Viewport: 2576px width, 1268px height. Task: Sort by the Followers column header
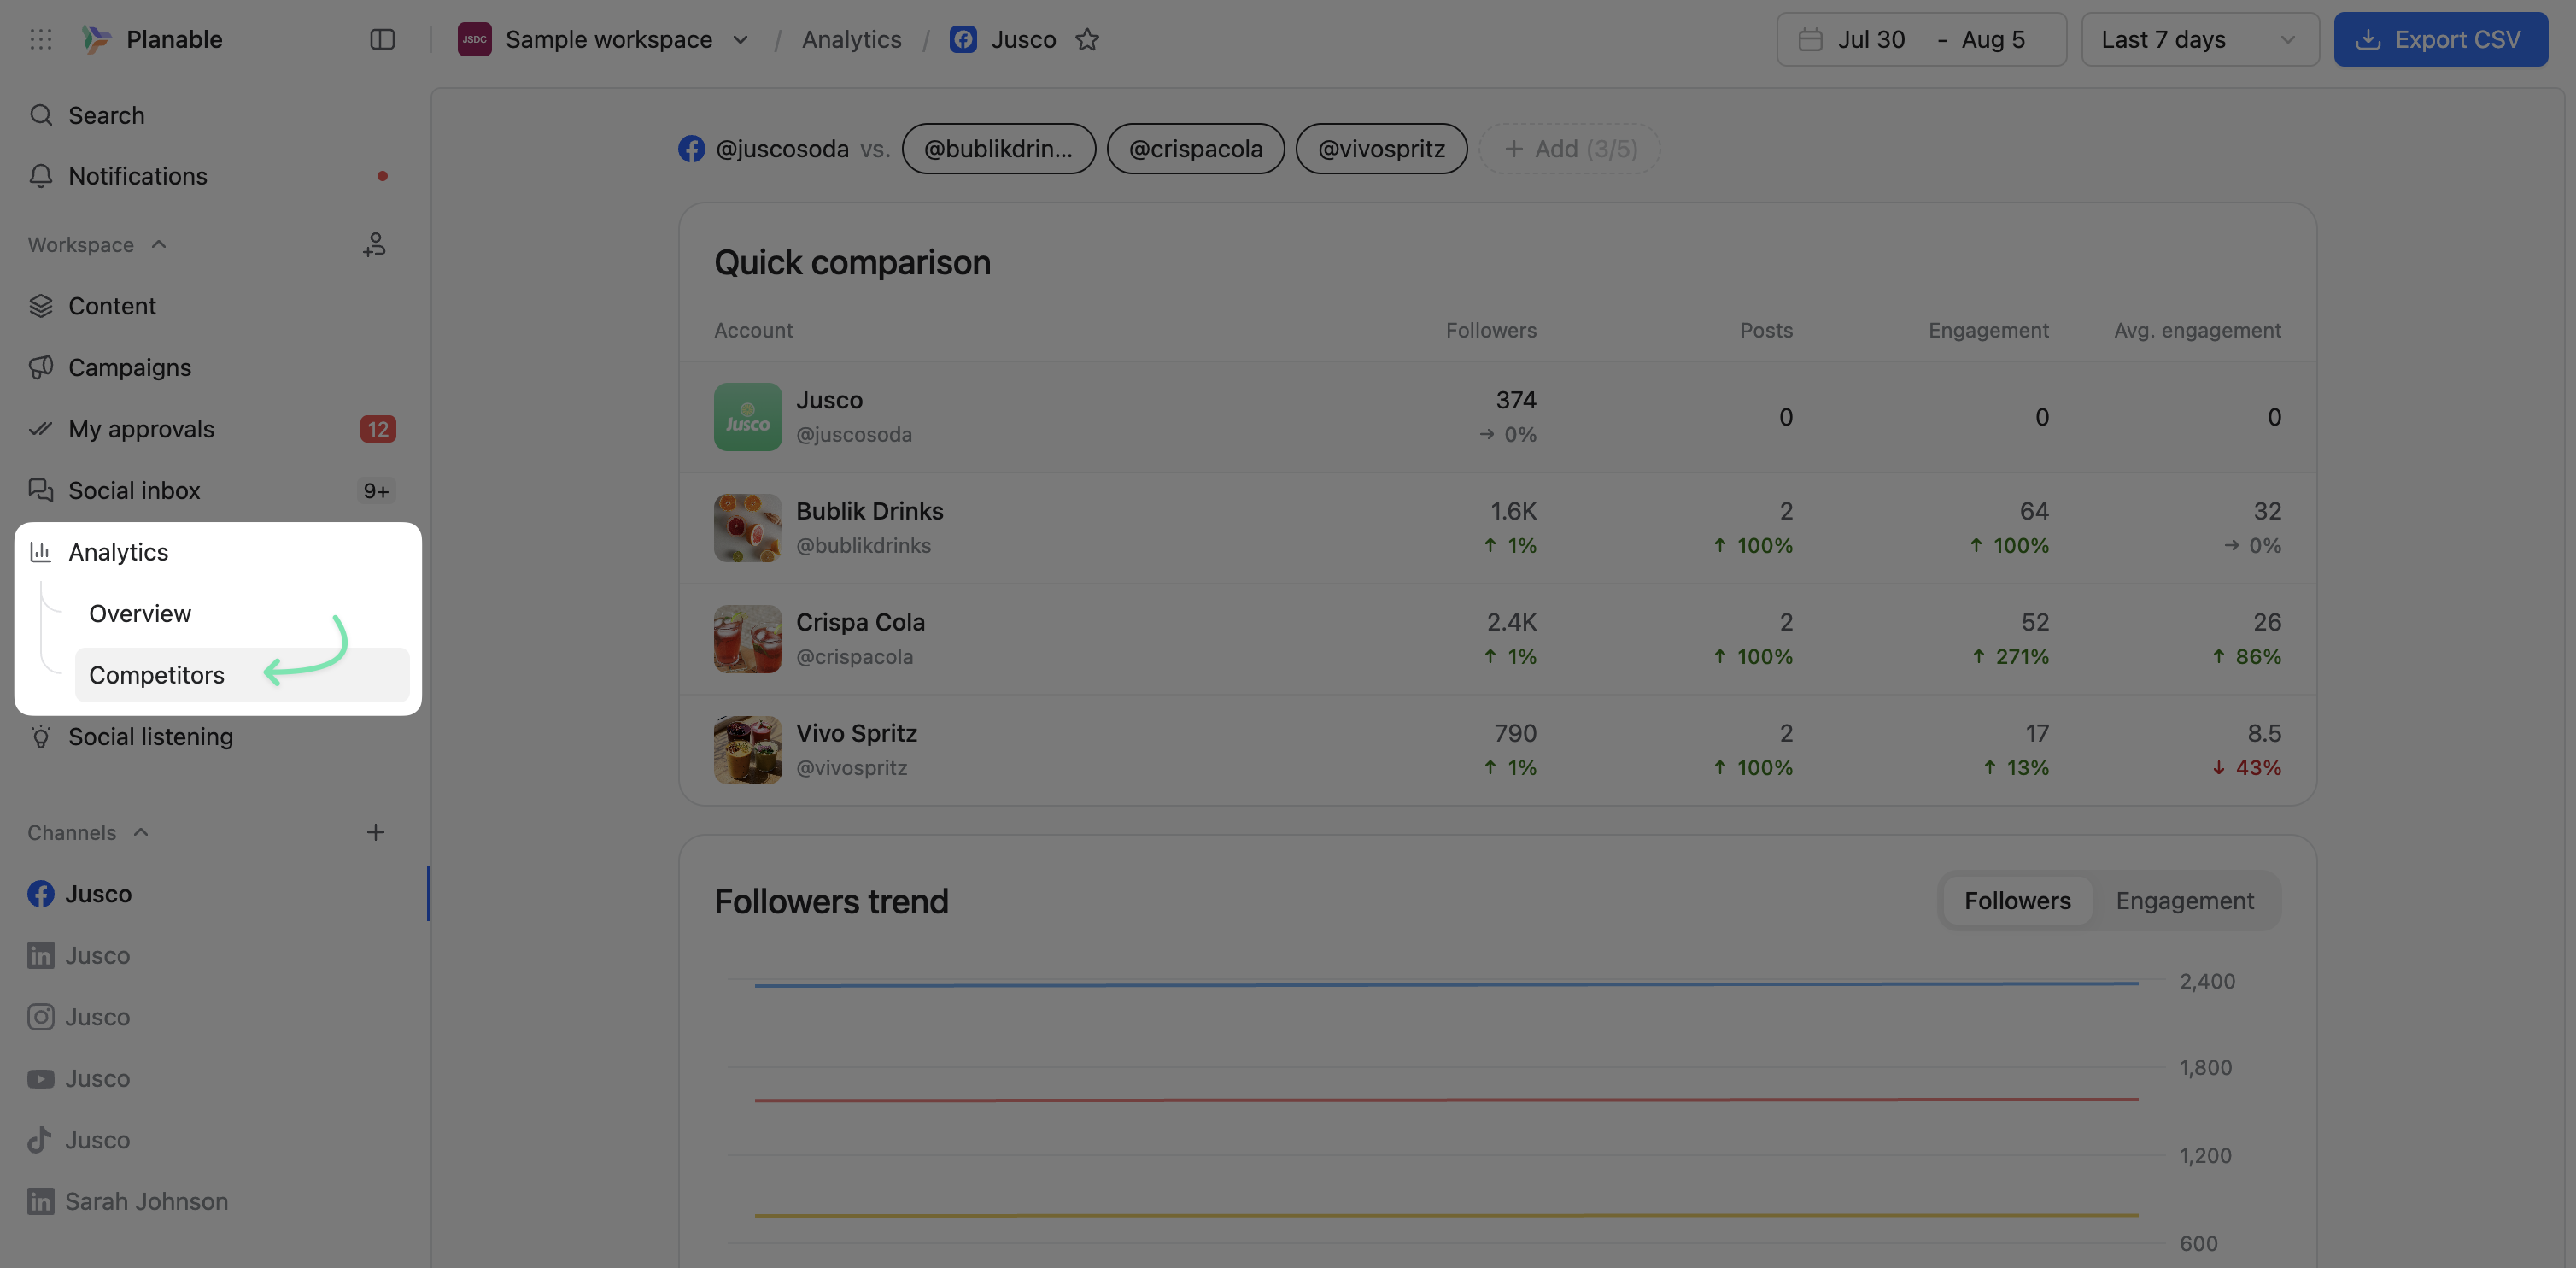pyautogui.click(x=1491, y=330)
